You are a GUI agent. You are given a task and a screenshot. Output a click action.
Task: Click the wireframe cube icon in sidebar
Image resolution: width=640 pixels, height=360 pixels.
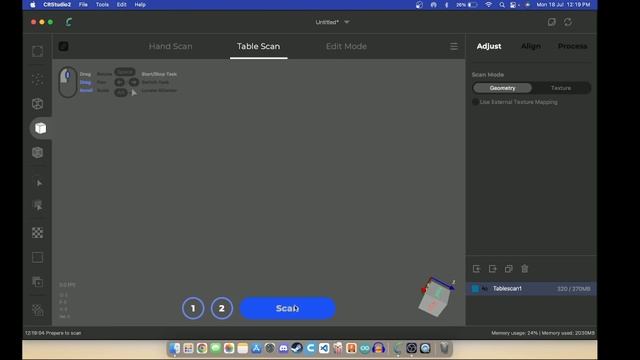[x=38, y=104]
